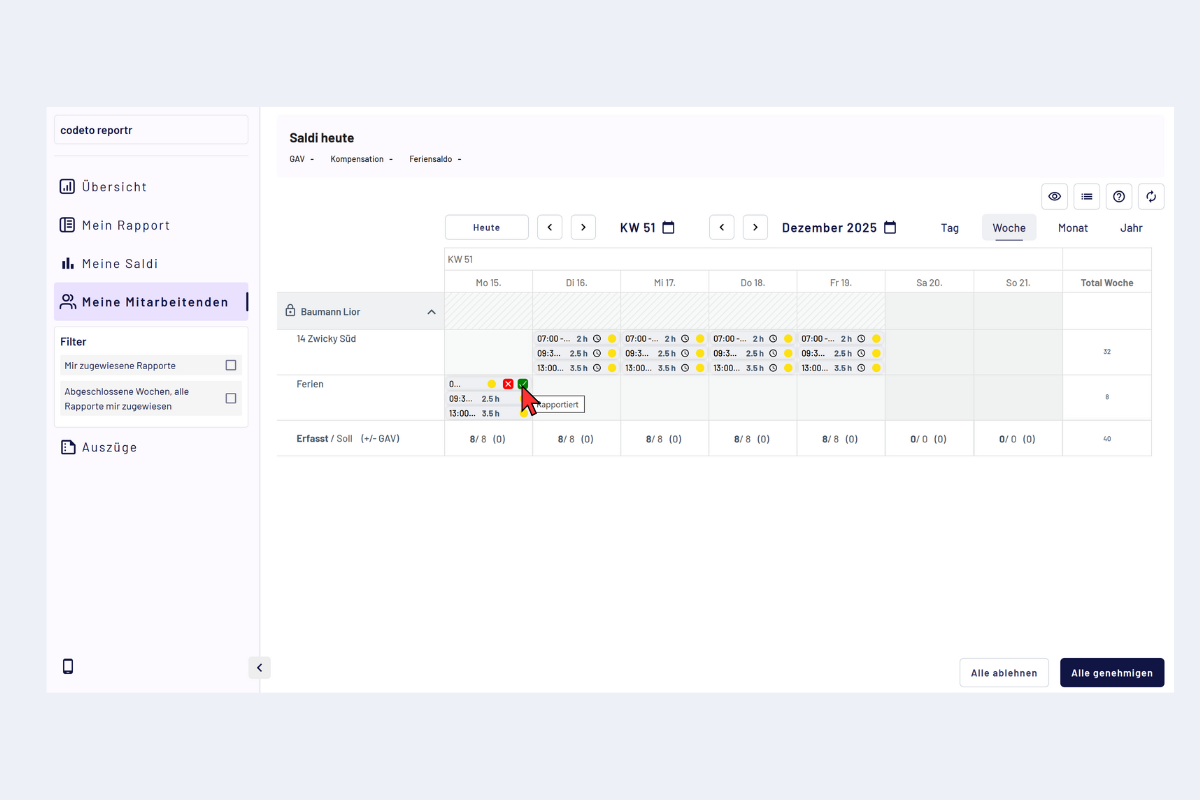1200x800 pixels.
Task: Collapse the sidebar with the left chevron
Action: coord(260,668)
